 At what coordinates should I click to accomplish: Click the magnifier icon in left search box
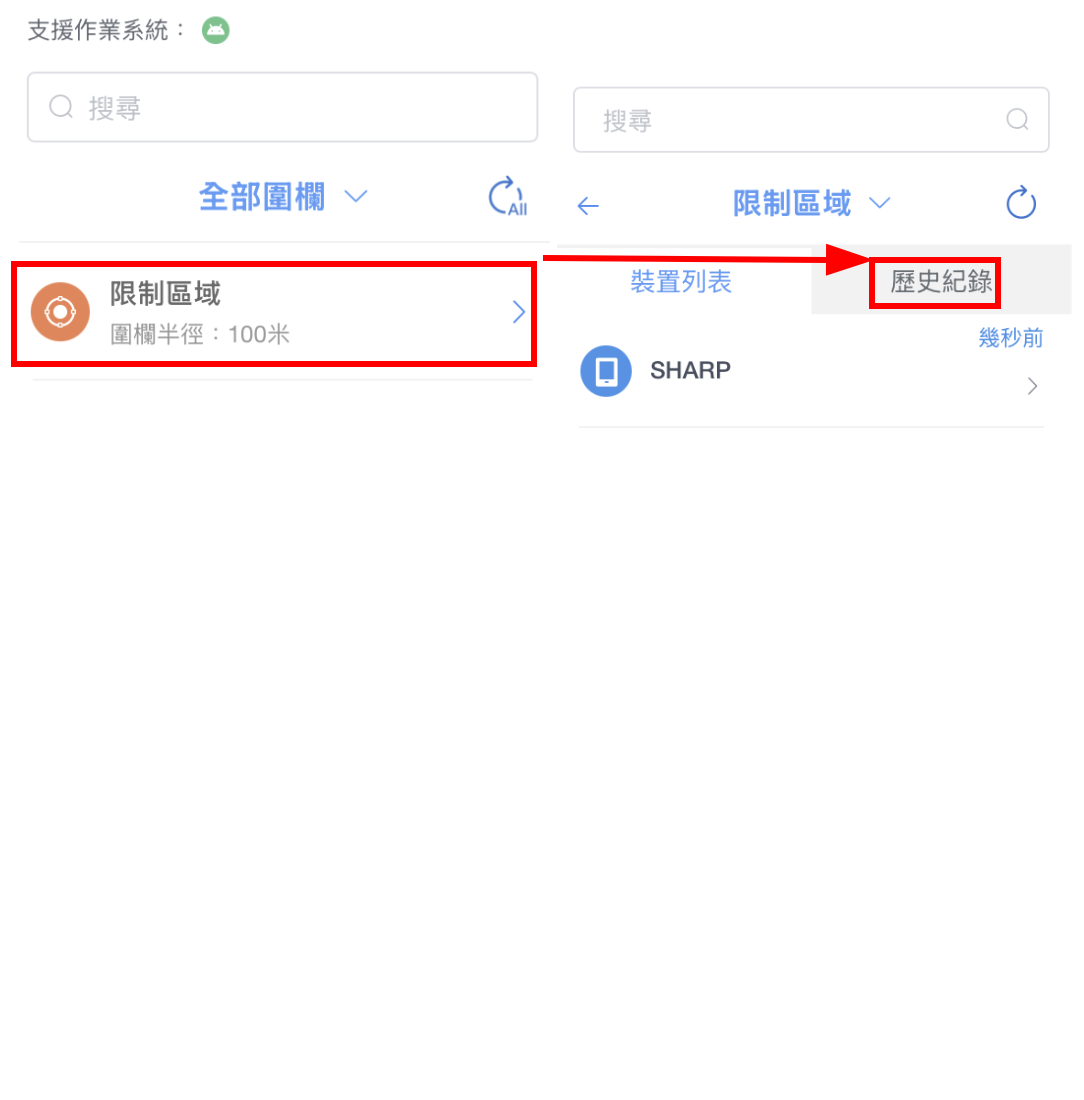(61, 107)
